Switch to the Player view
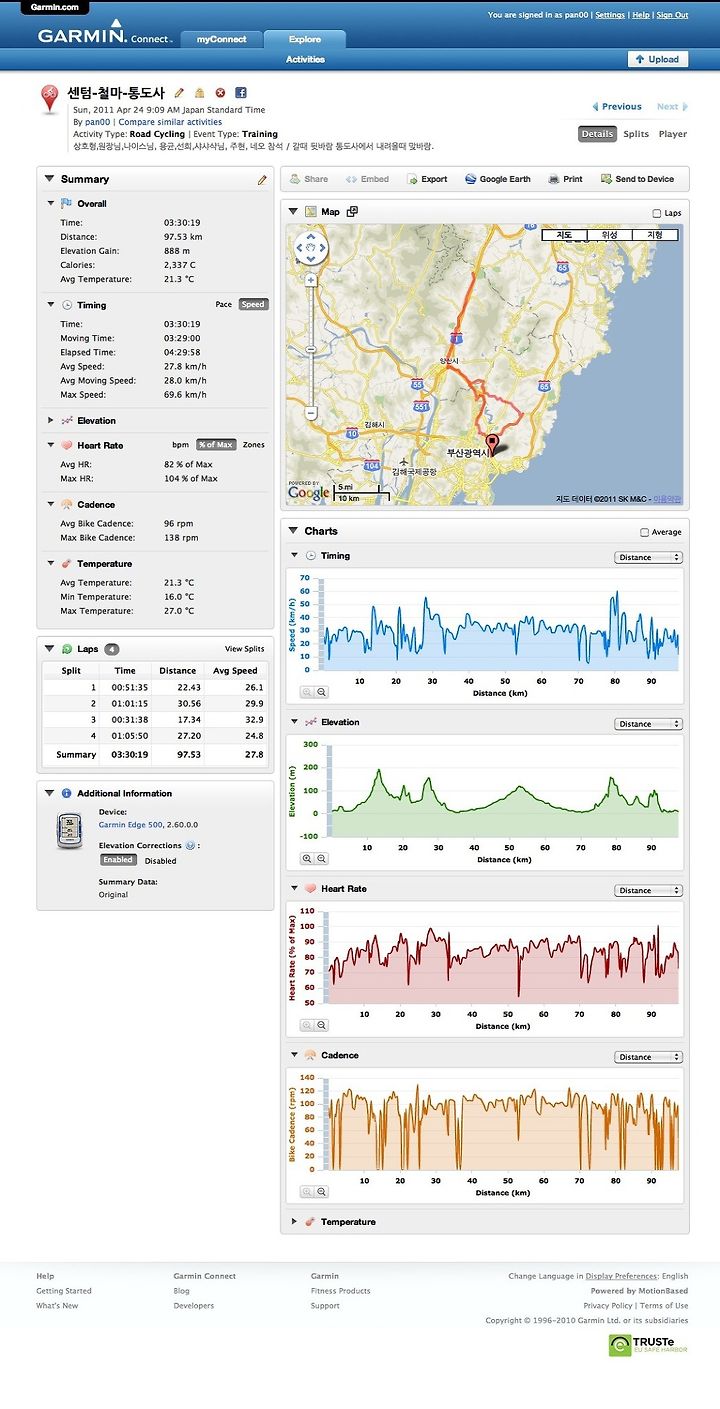The height and width of the screenshot is (1409, 720). coord(673,134)
